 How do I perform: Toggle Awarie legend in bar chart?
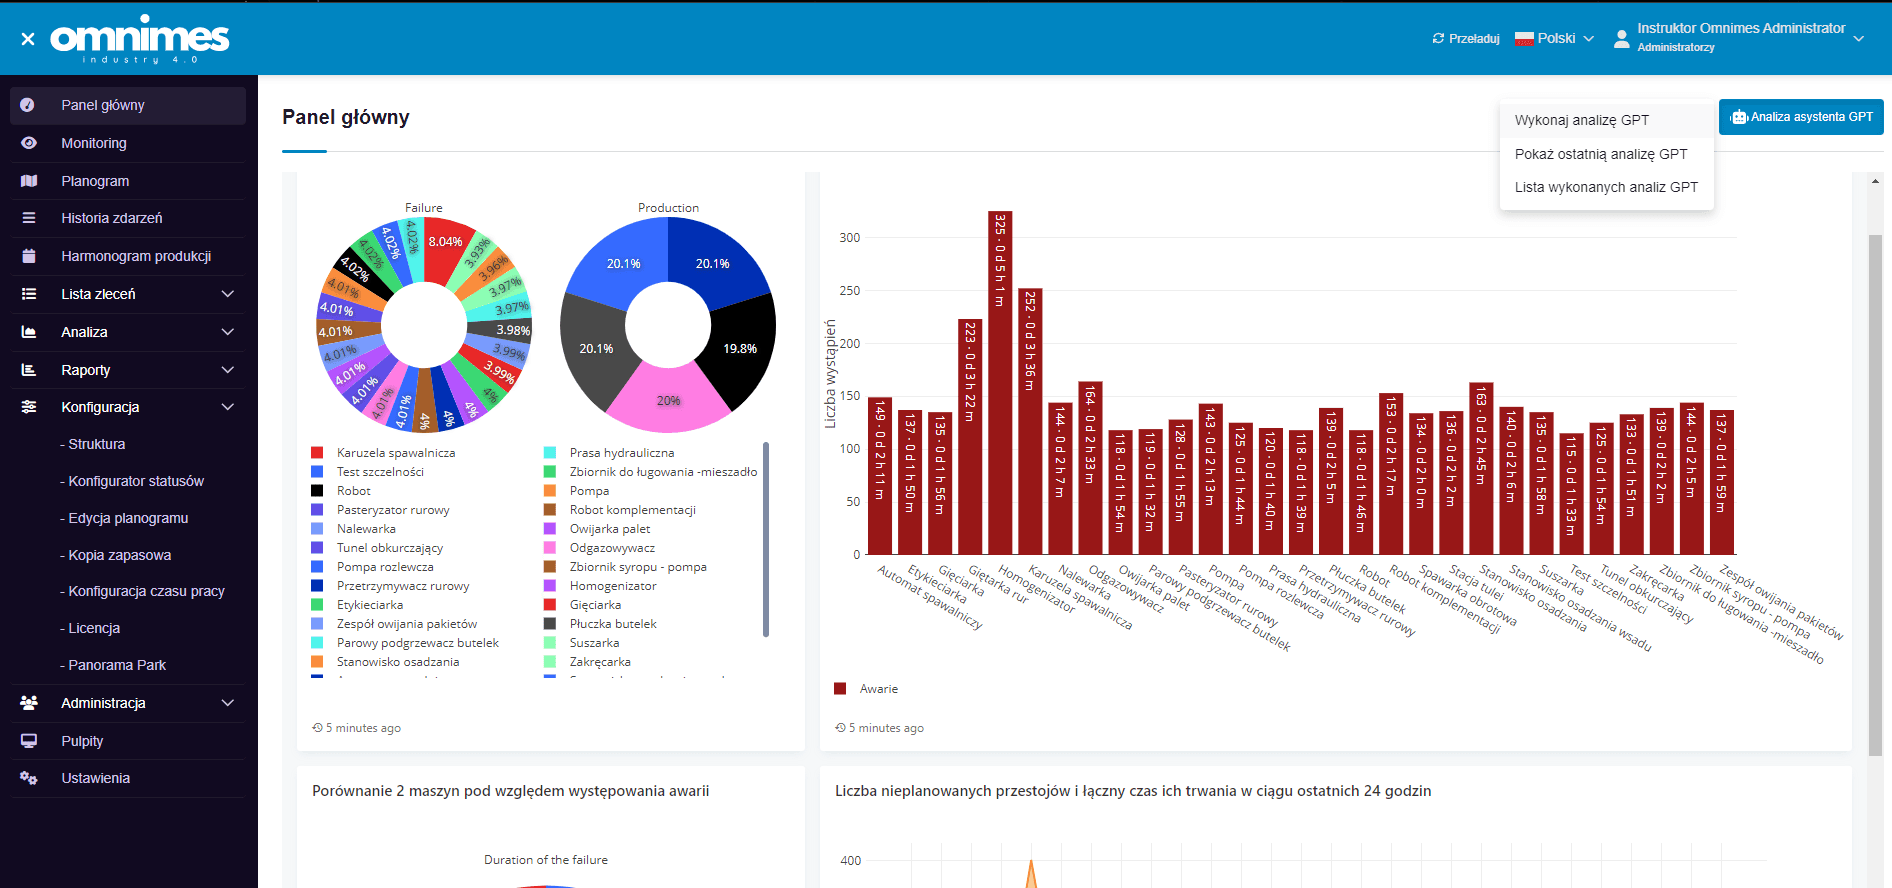point(866,689)
